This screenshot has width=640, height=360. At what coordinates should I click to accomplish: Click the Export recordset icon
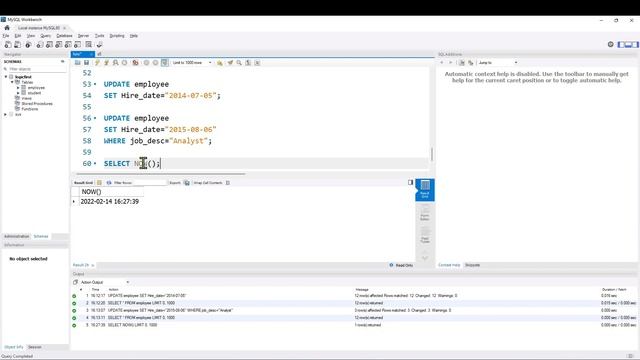187,183
